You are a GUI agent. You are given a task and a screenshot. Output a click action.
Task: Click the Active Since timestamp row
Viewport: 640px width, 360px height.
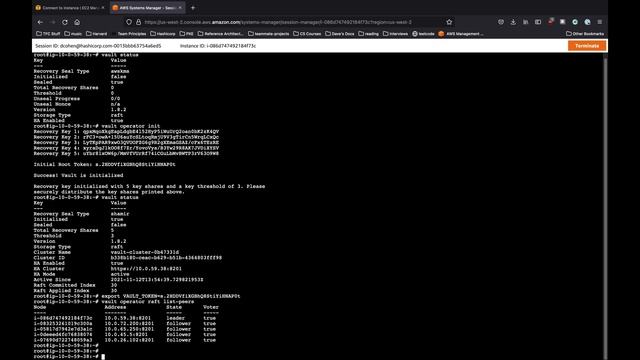(118, 280)
